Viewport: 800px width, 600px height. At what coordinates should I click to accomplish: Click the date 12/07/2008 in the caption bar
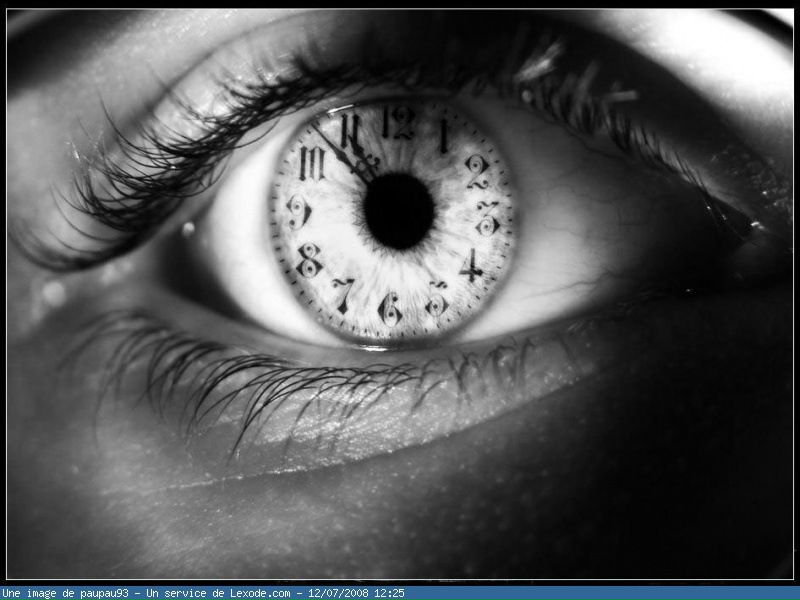pos(338,593)
